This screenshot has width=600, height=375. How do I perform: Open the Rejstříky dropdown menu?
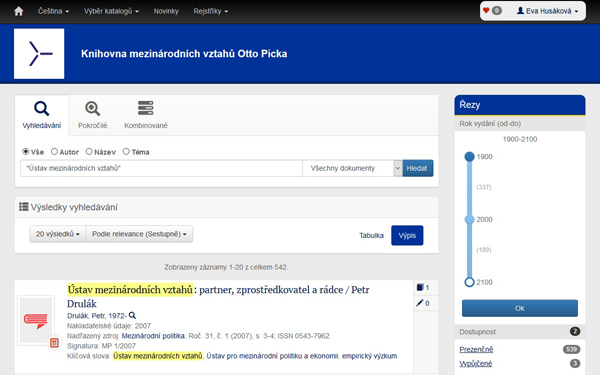[210, 11]
